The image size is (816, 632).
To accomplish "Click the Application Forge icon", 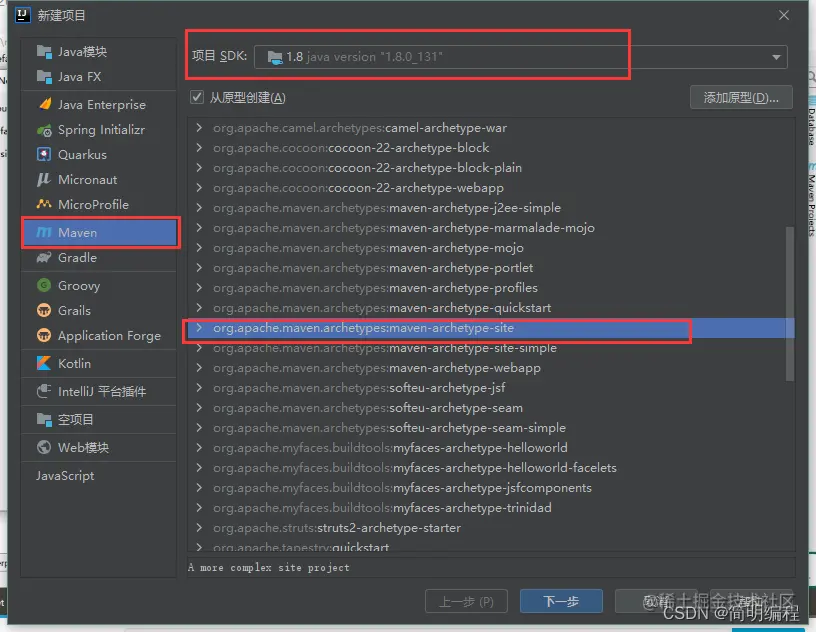I will pos(44,335).
